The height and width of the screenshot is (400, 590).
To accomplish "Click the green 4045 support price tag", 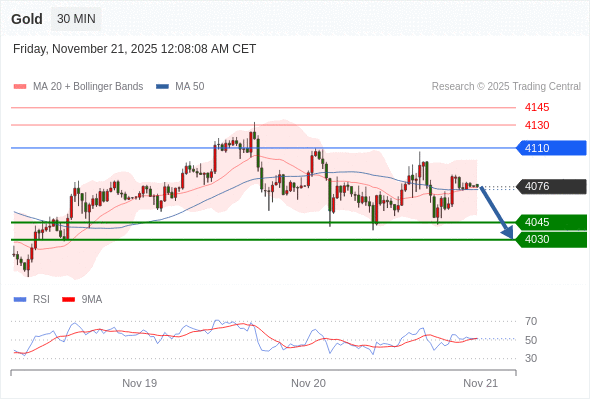I will pos(551,222).
